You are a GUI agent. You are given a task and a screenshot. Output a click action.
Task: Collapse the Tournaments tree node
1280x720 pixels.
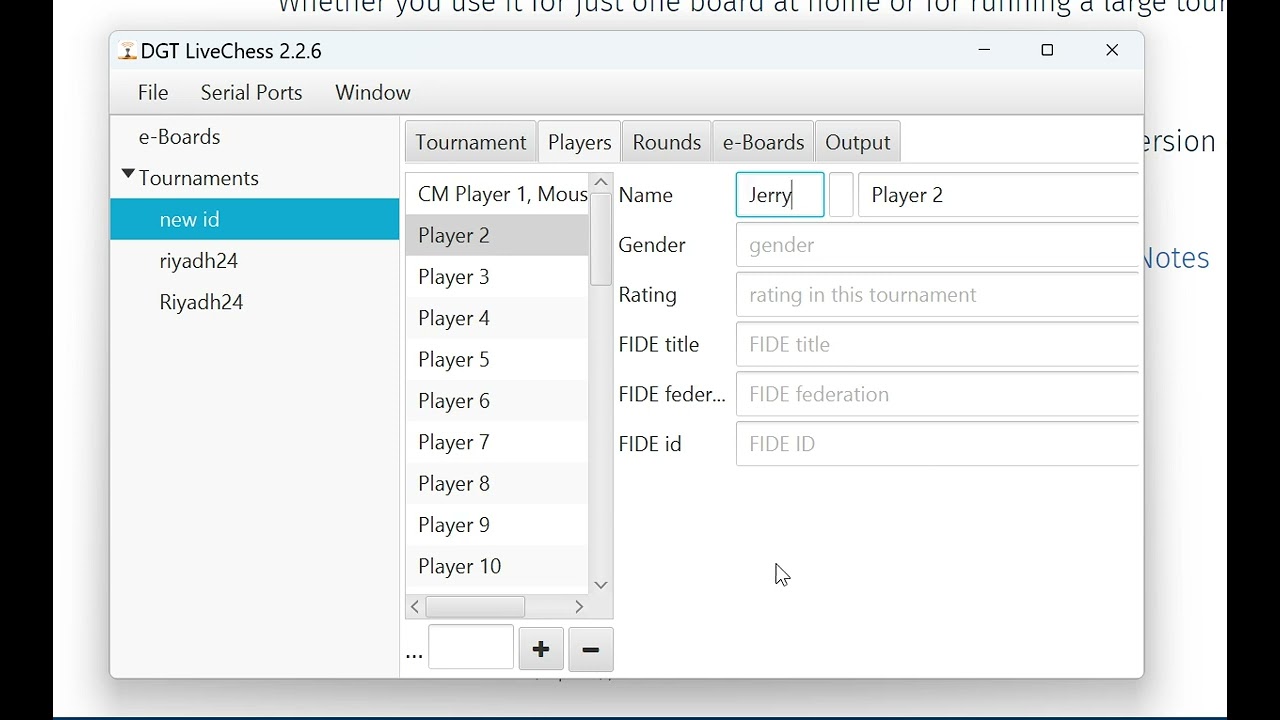point(128,175)
